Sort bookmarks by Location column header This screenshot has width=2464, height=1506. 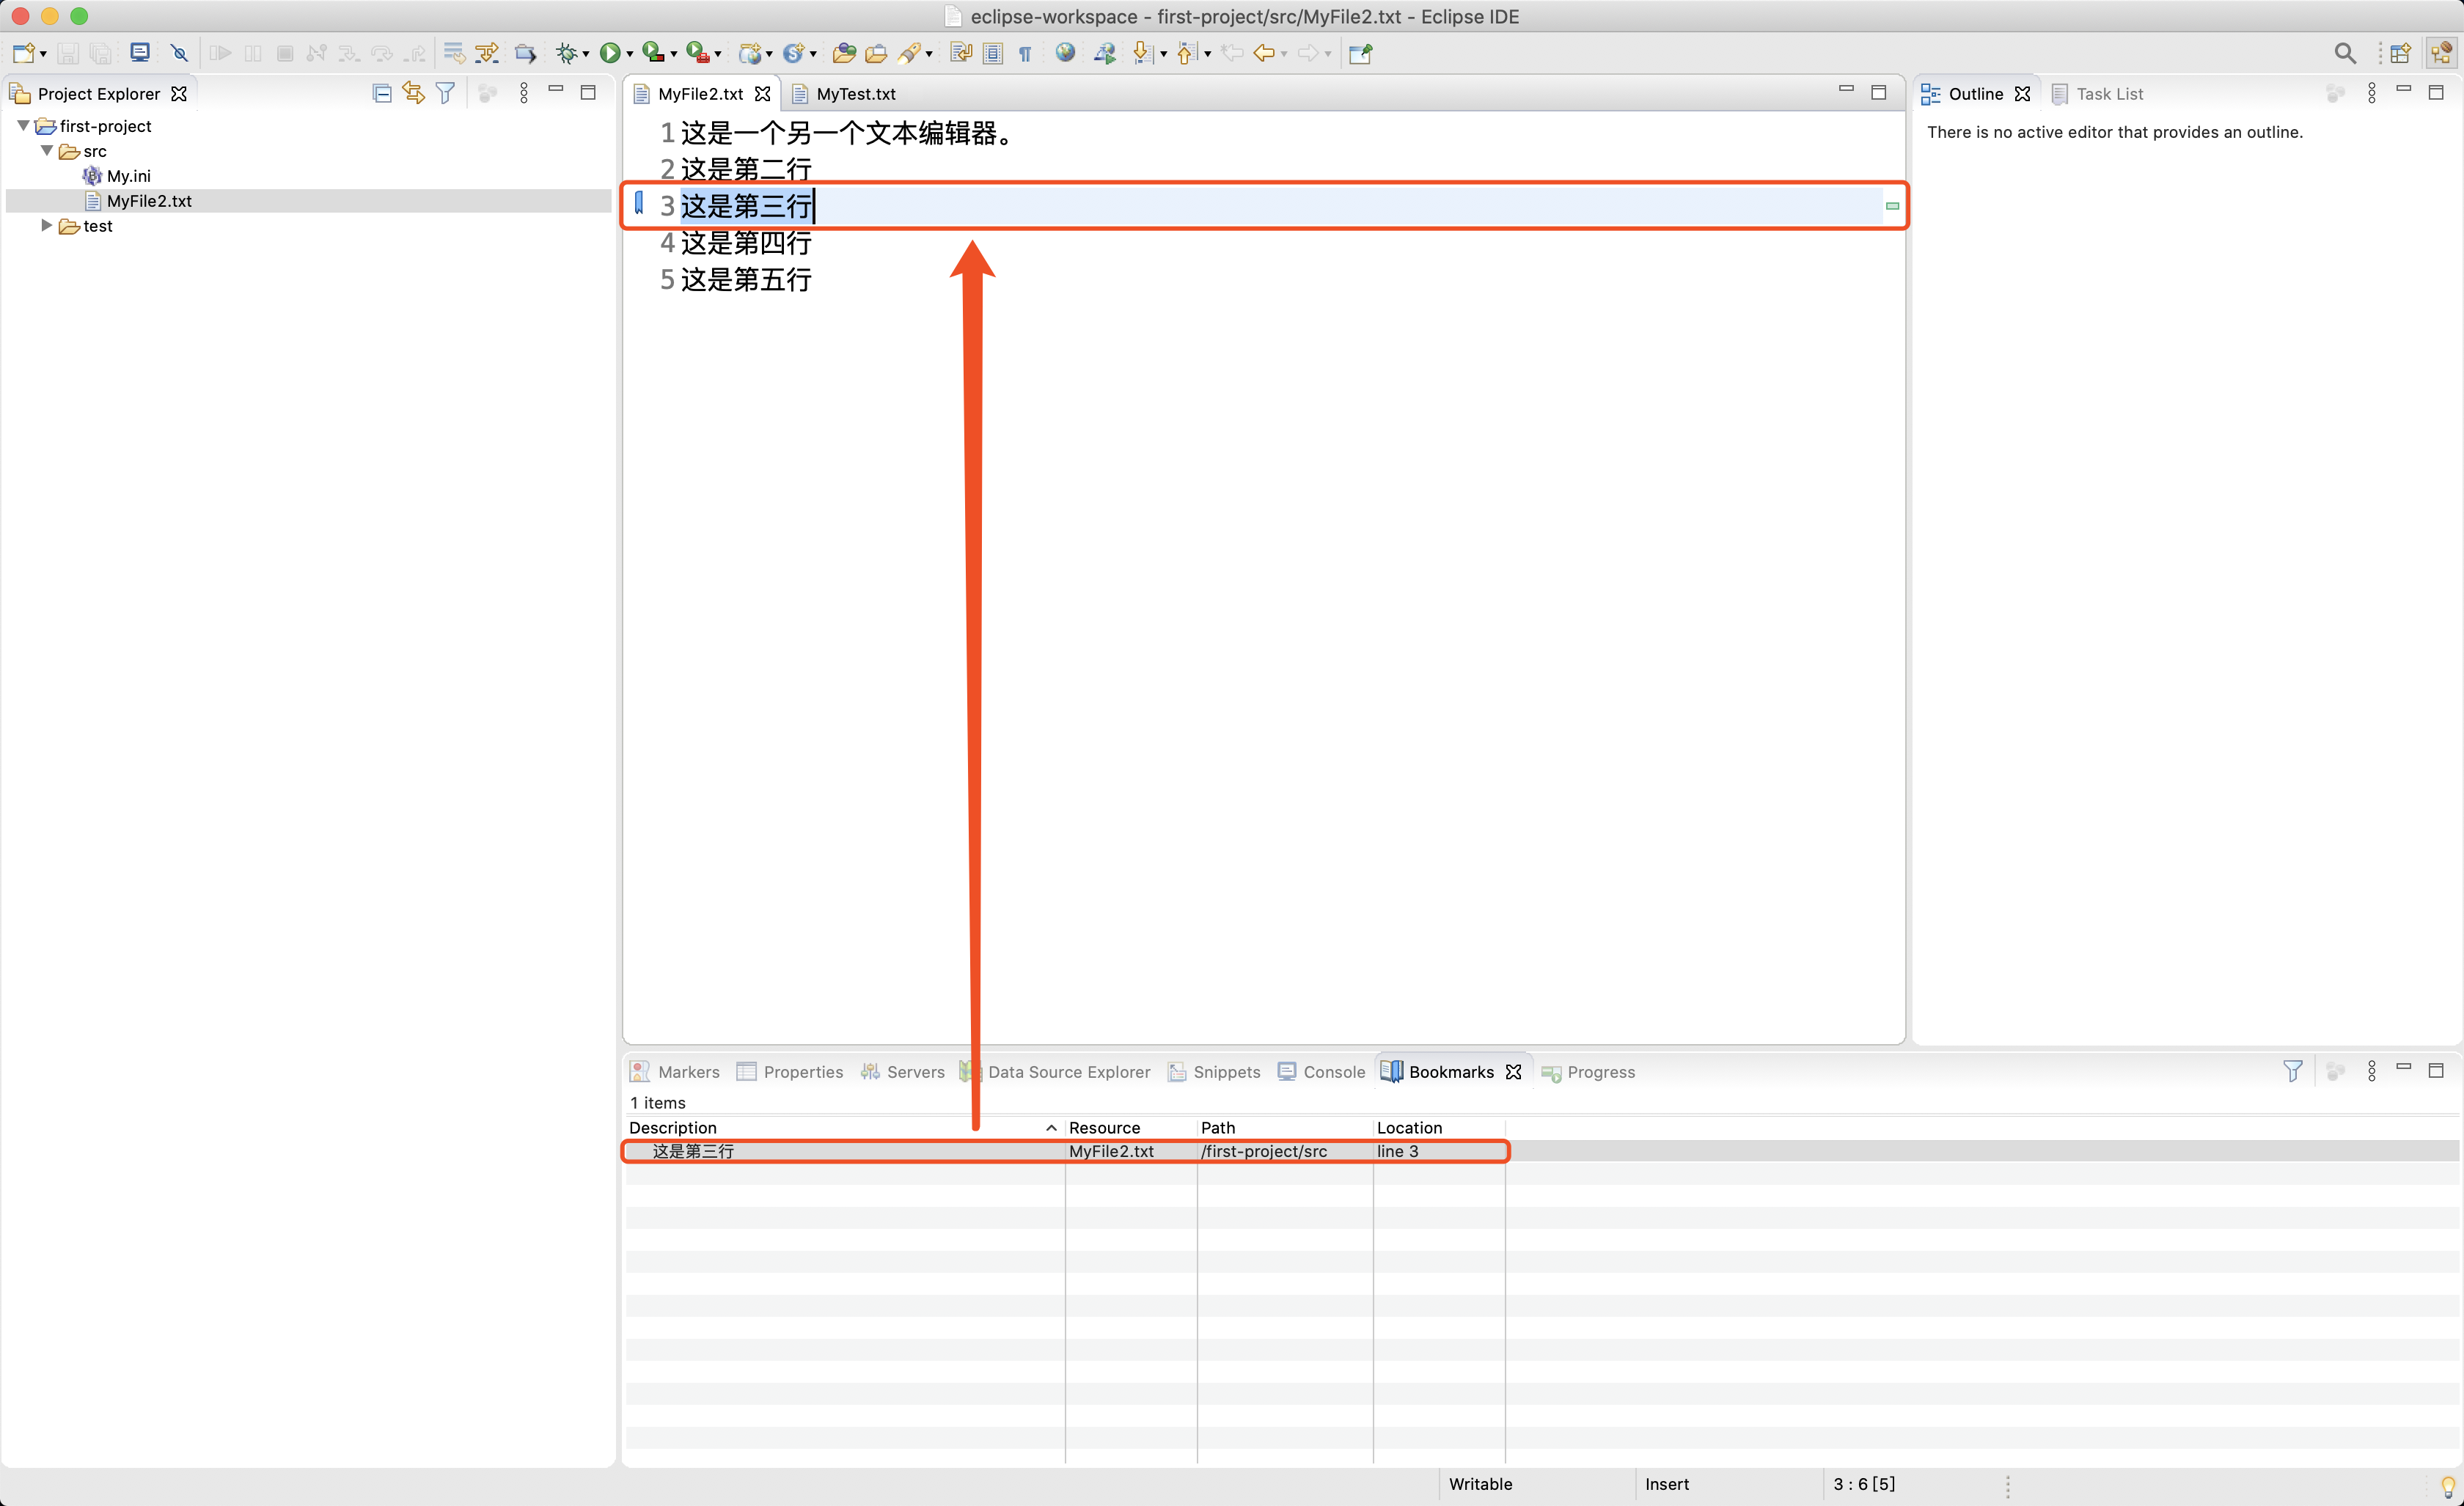(1439, 1127)
